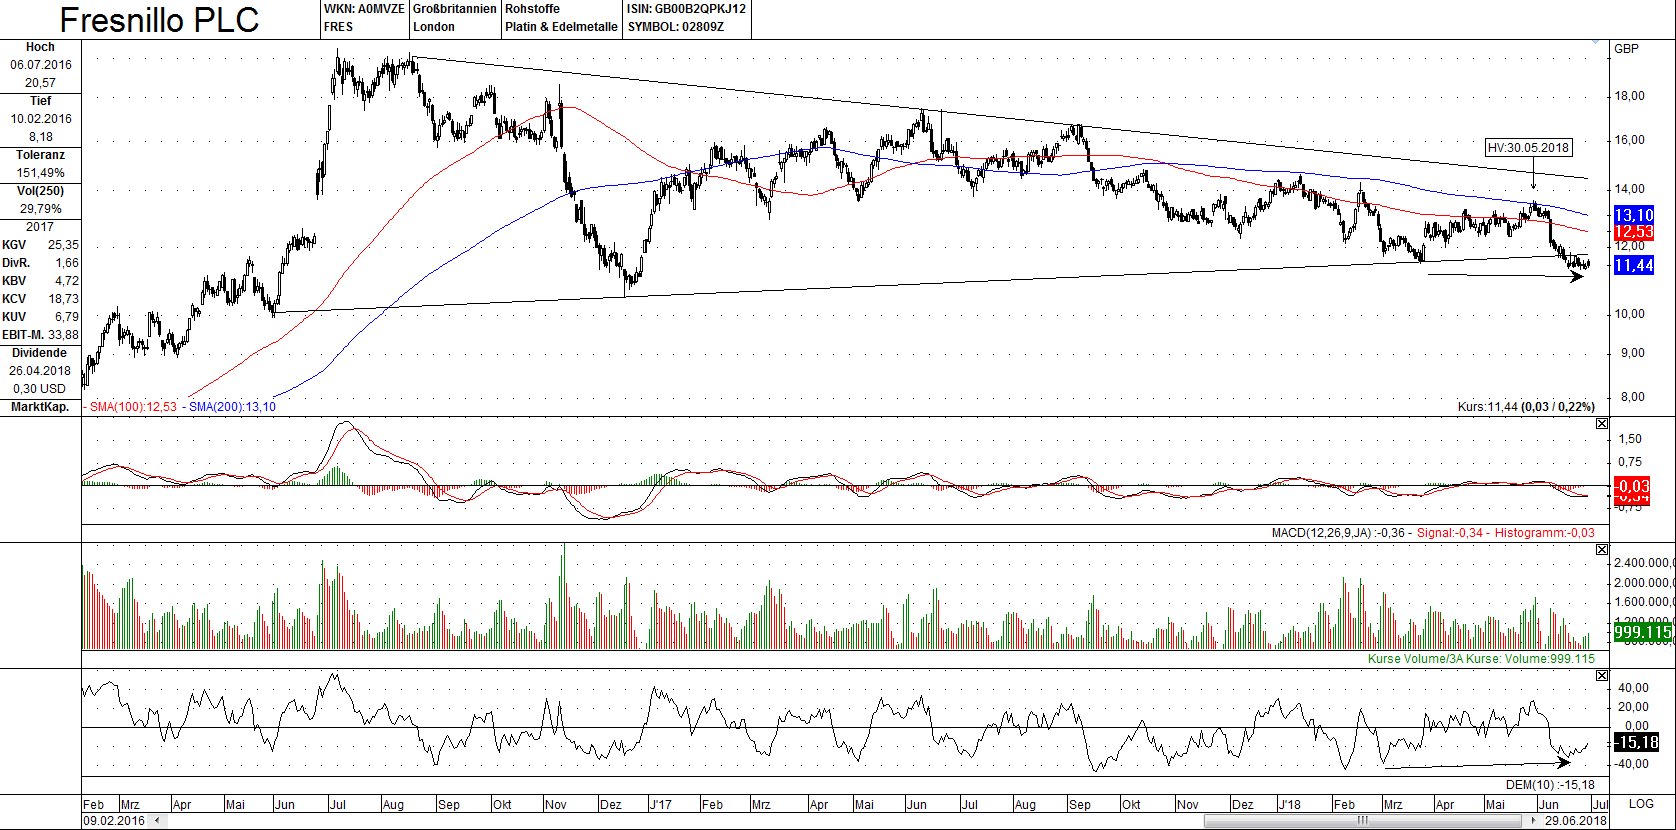The width and height of the screenshot is (1676, 830).
Task: Click the Kurse Volume/3A Kurs legend
Action: pyautogui.click(x=1481, y=659)
